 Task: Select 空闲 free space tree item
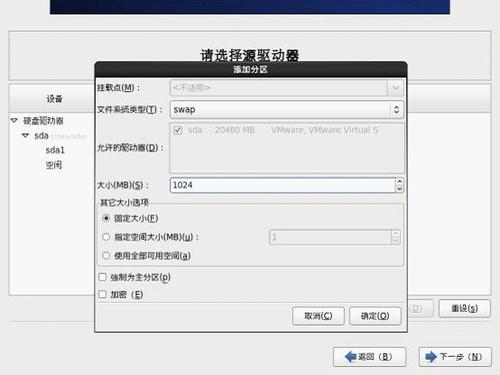click(54, 165)
